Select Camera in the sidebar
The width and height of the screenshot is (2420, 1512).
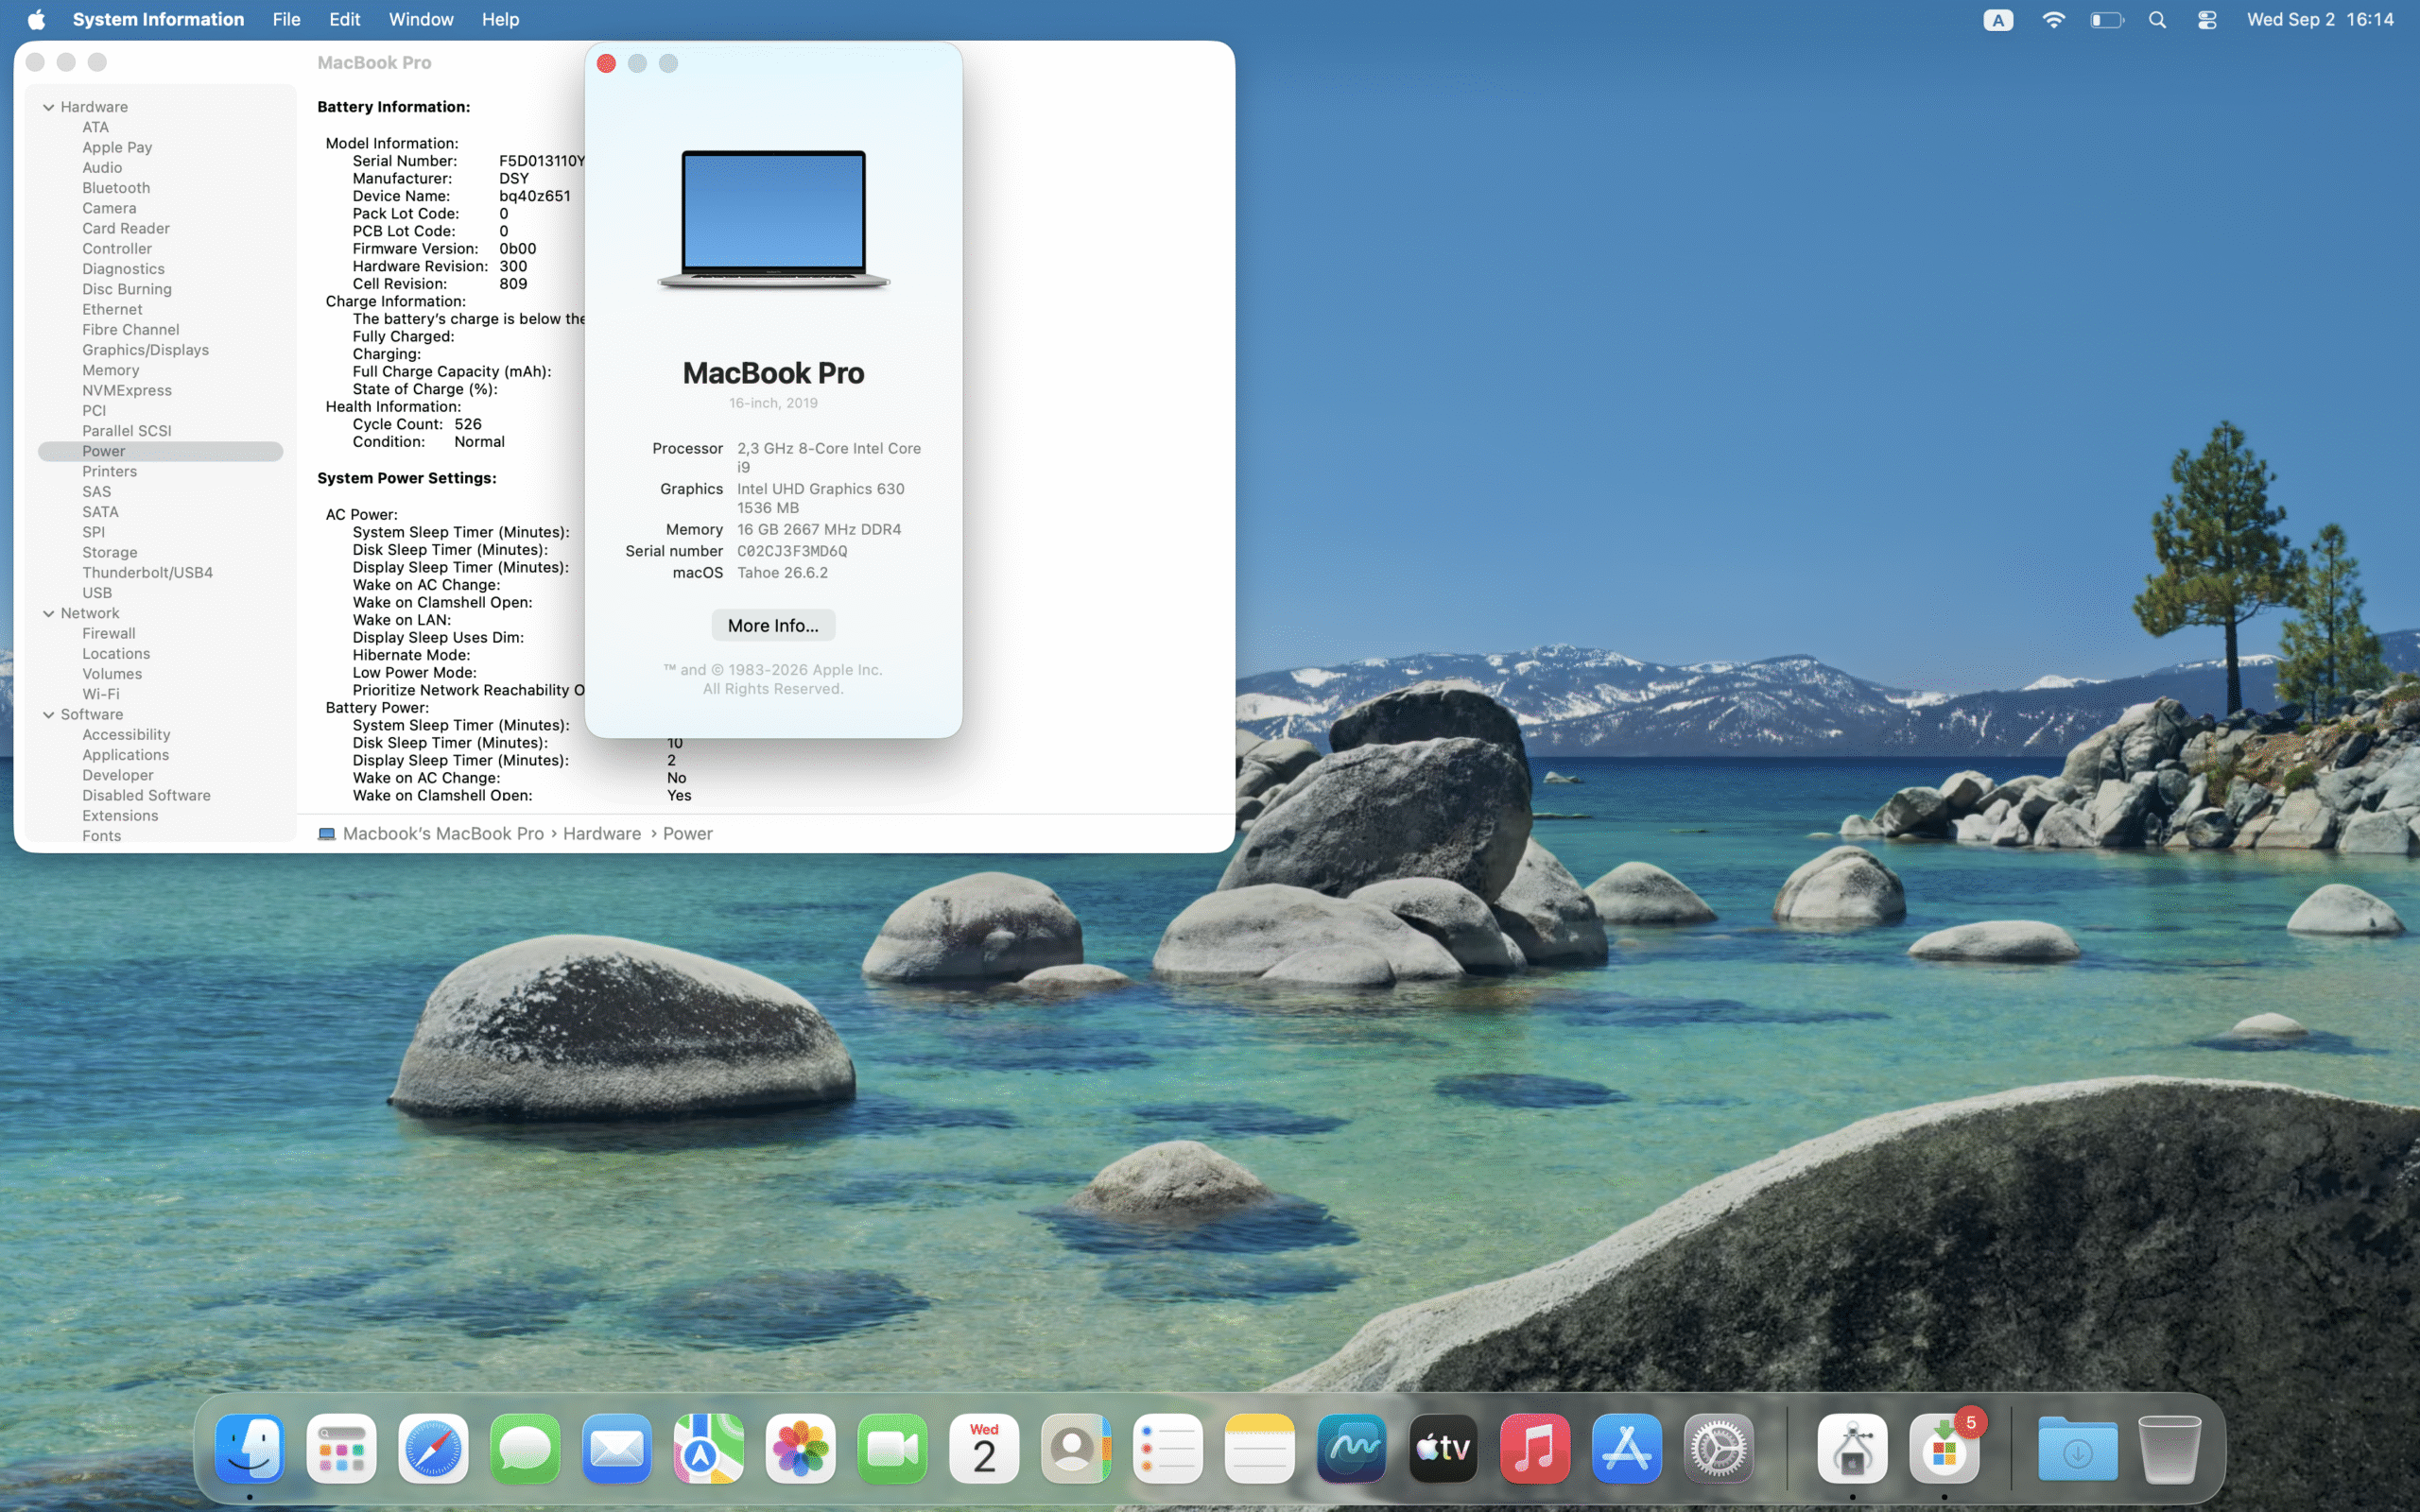[109, 208]
